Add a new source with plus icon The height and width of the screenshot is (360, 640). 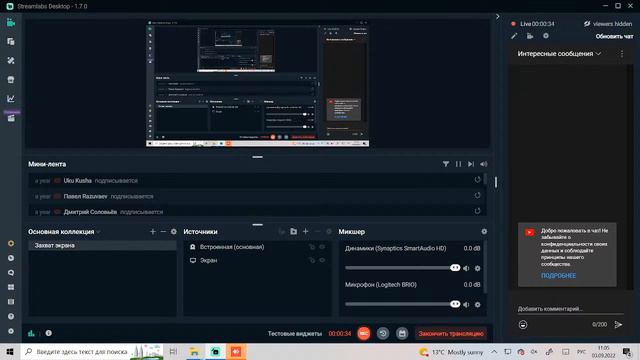(x=305, y=231)
